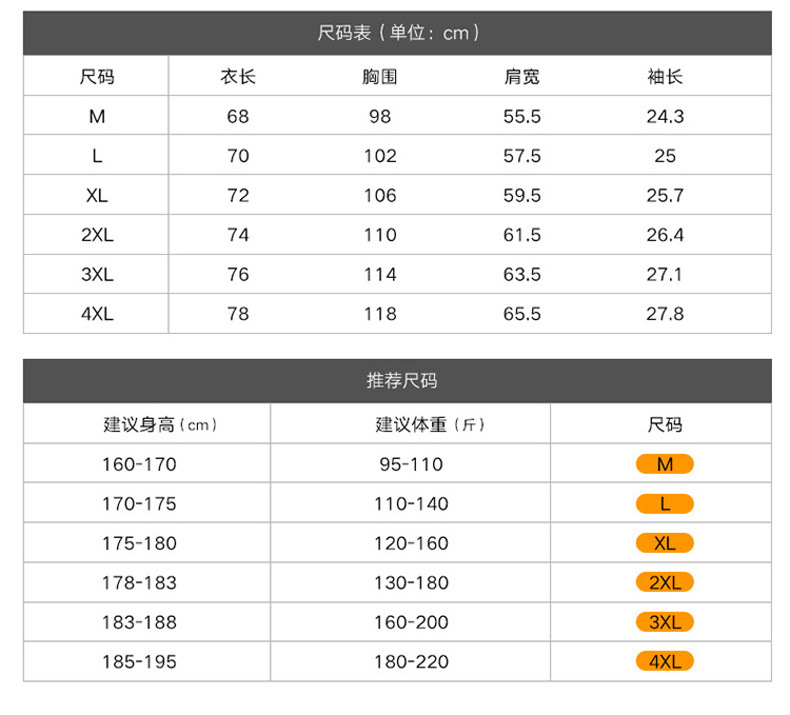Image resolution: width=790 pixels, height=715 pixels.
Task: Choose the orange 4XL size badge
Action: coord(664,662)
